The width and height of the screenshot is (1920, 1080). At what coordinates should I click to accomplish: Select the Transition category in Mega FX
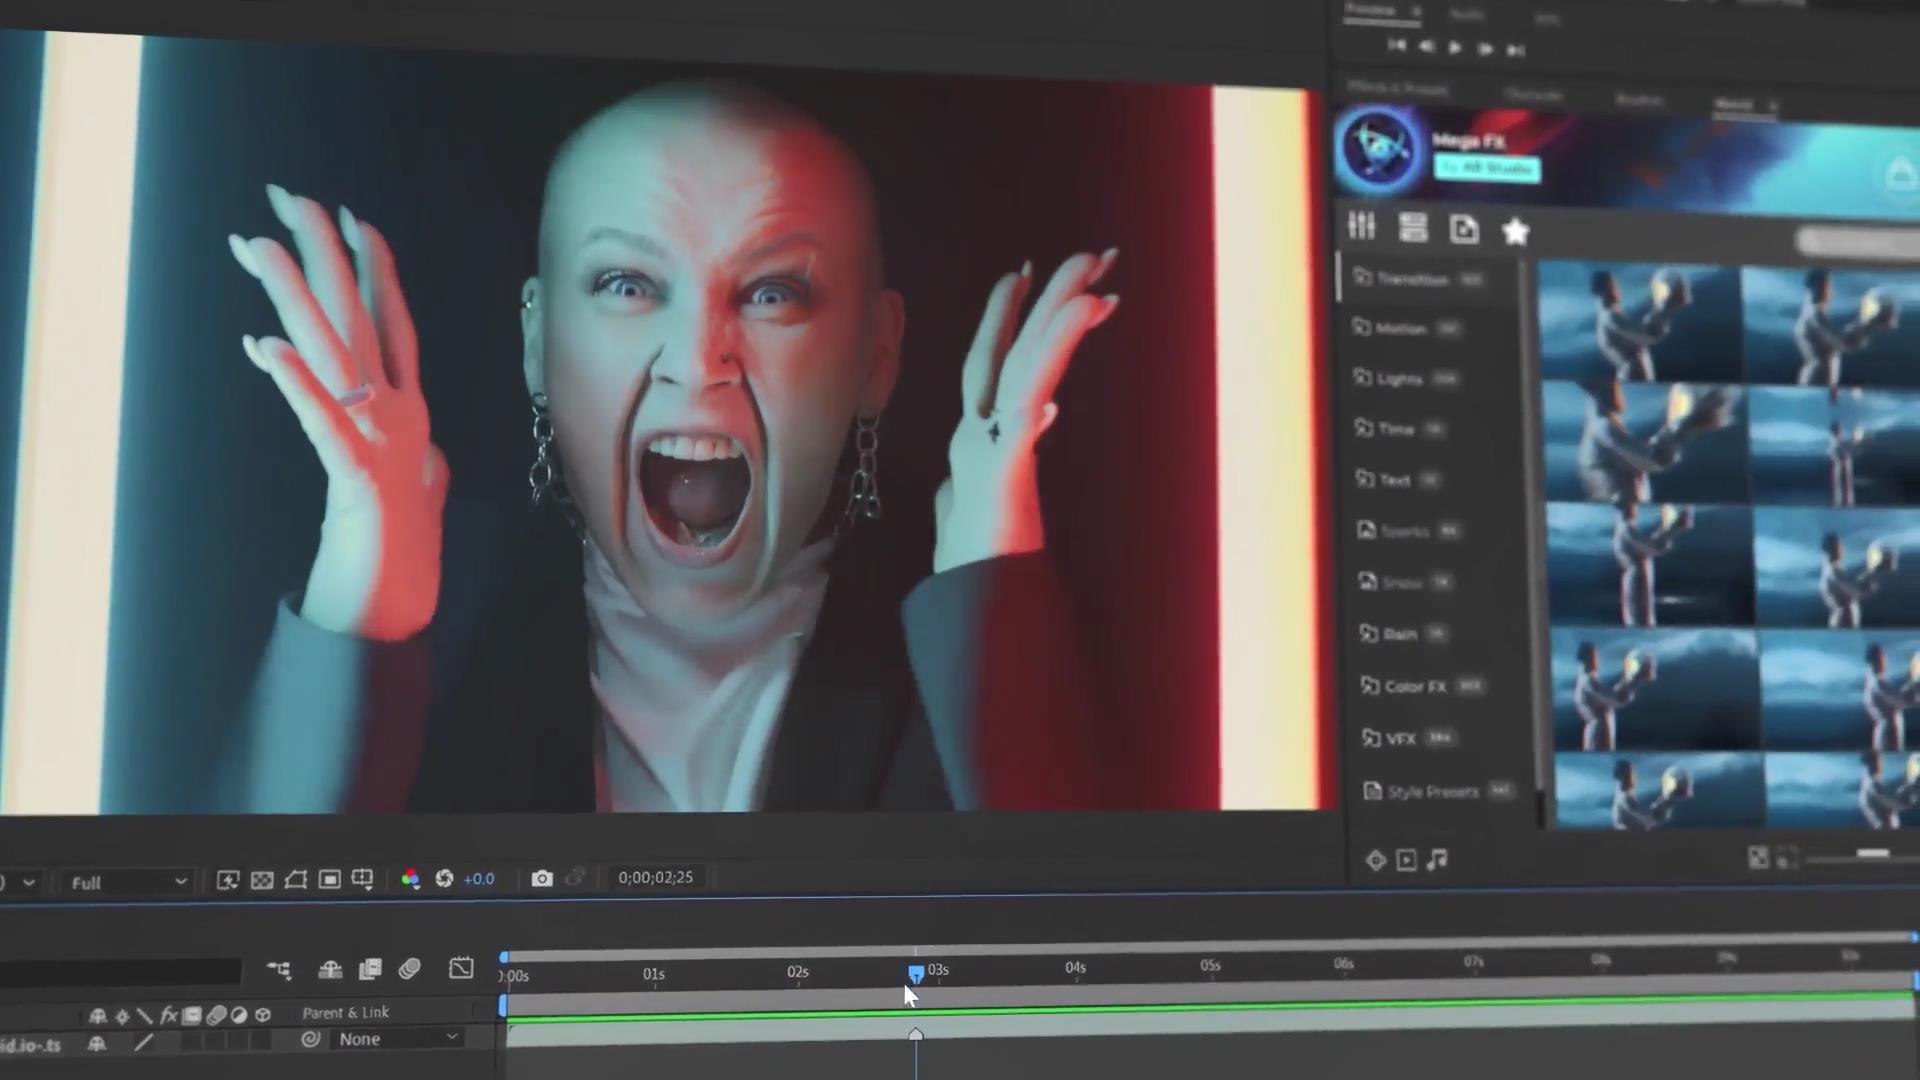coord(1411,279)
